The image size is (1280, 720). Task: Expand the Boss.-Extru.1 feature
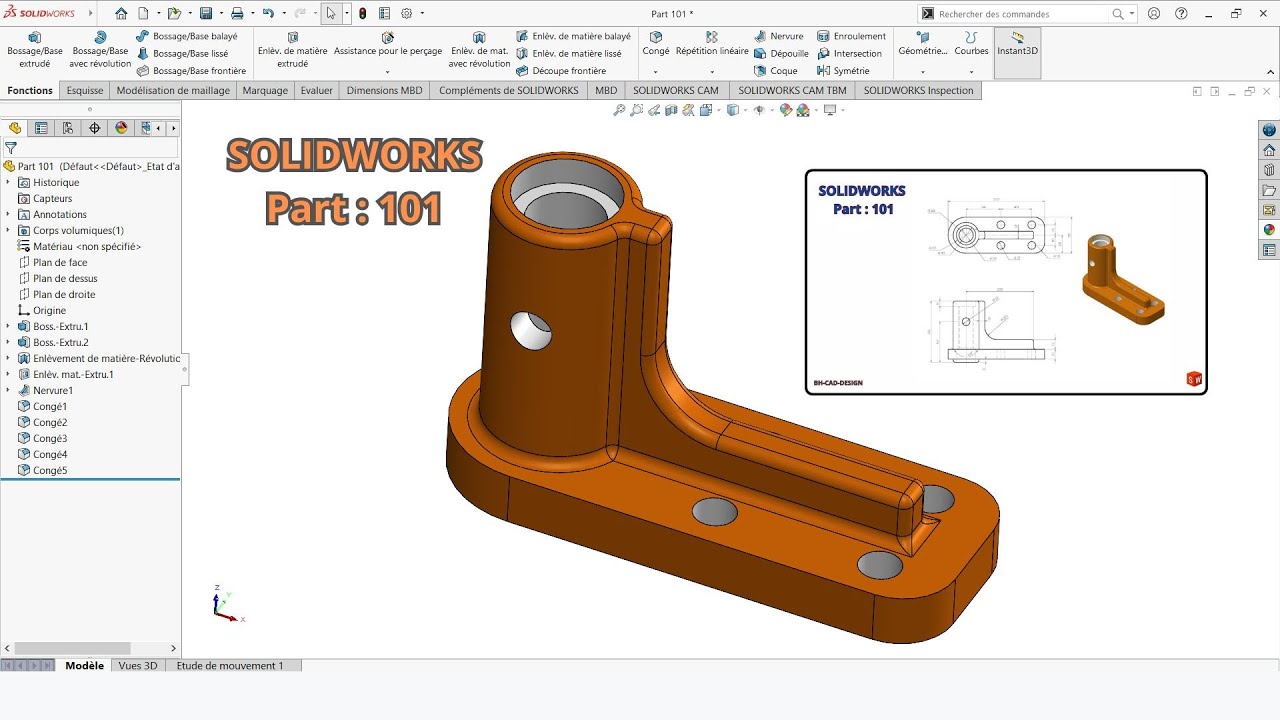pyautogui.click(x=8, y=326)
